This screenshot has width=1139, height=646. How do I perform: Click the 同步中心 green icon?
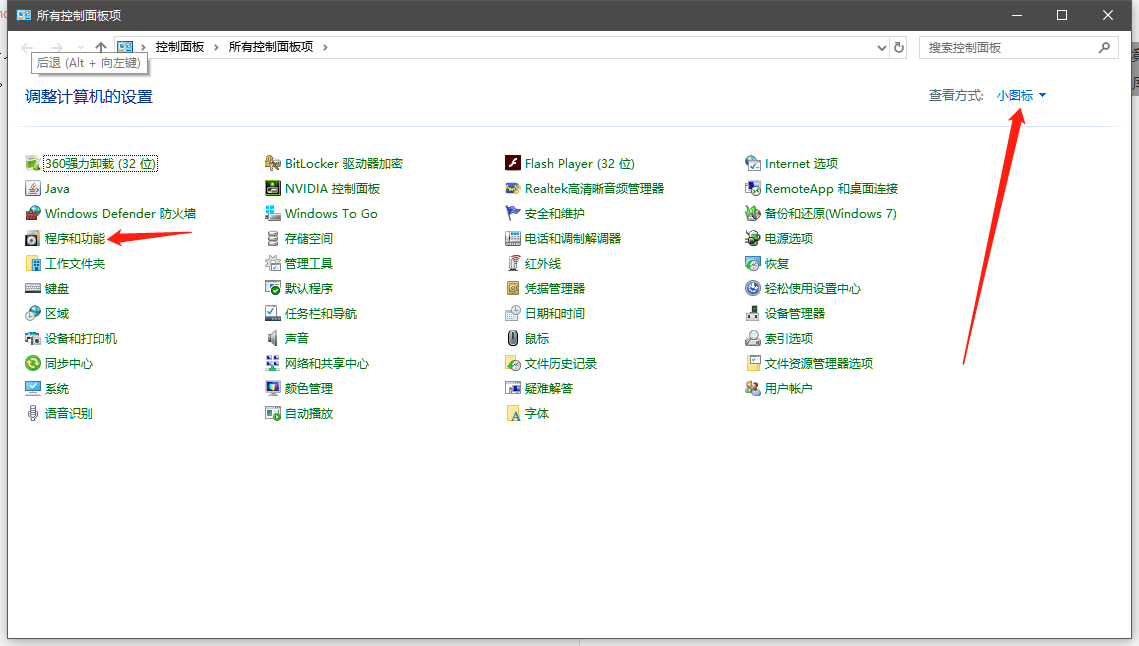pos(33,363)
